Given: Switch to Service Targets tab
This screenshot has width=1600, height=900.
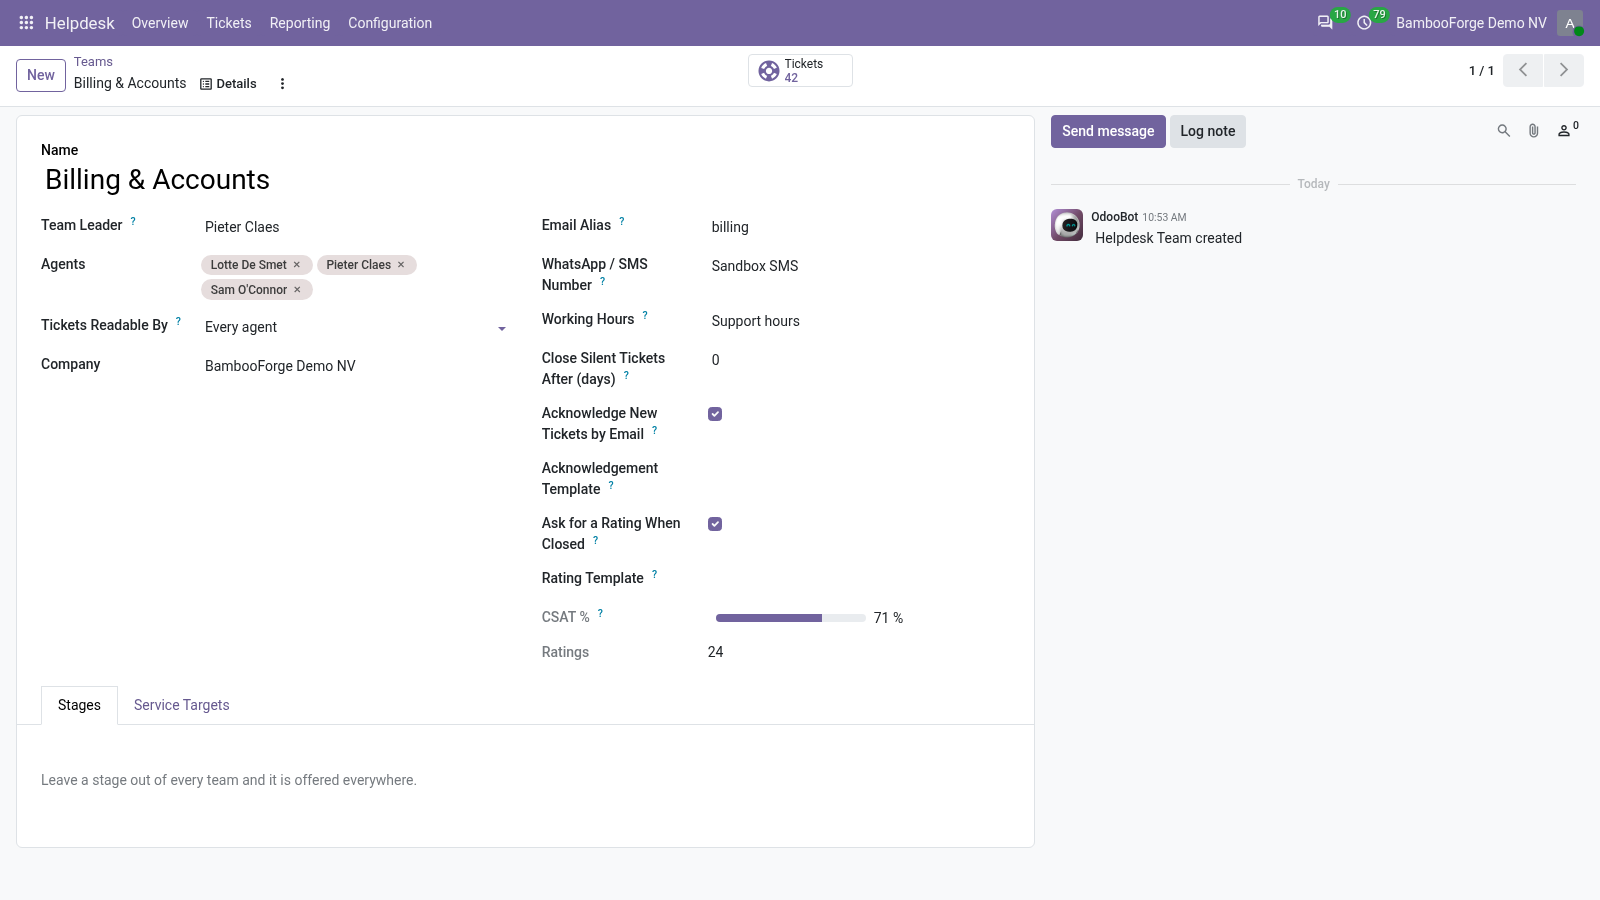Looking at the screenshot, I should tap(182, 705).
